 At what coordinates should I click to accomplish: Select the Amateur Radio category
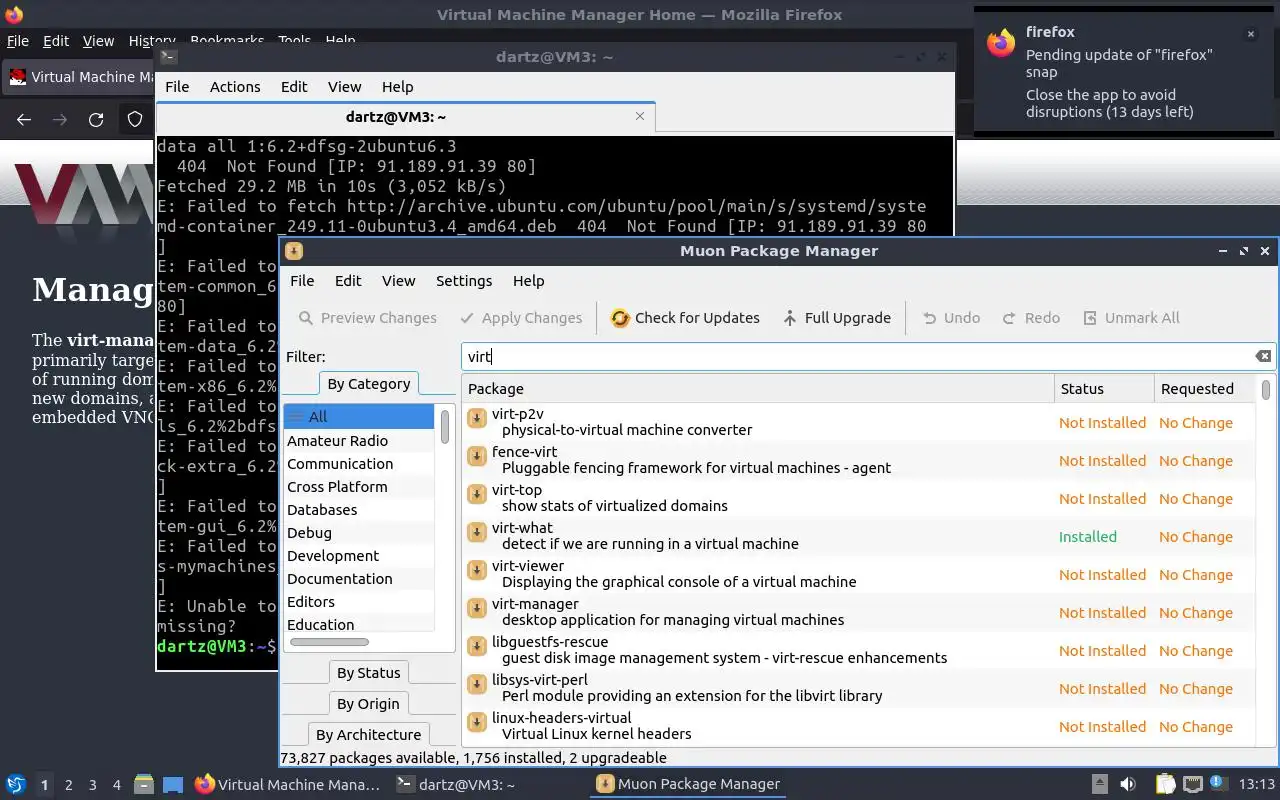click(x=359, y=441)
